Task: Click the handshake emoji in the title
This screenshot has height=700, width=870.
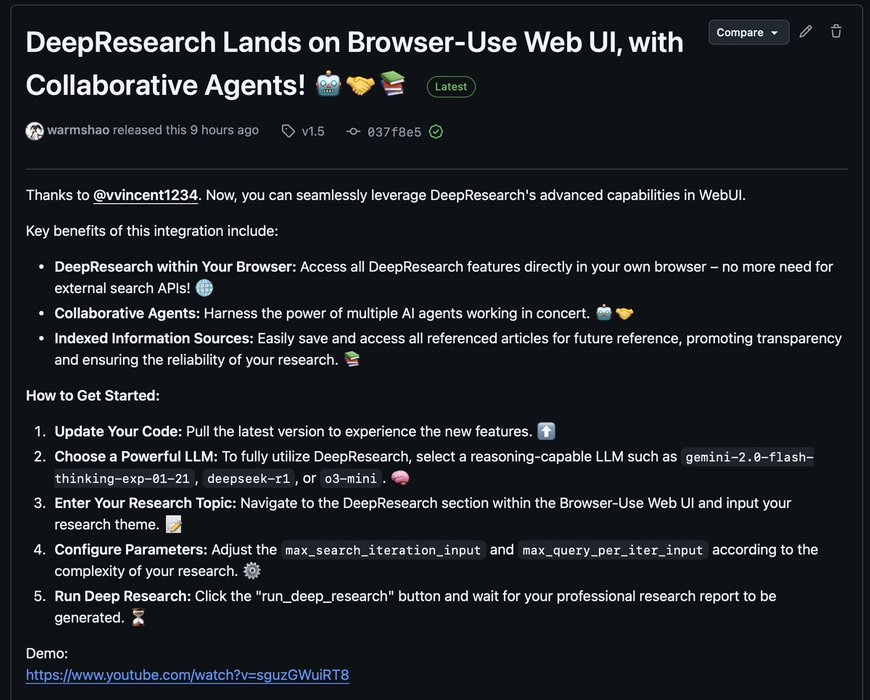Action: [x=360, y=84]
